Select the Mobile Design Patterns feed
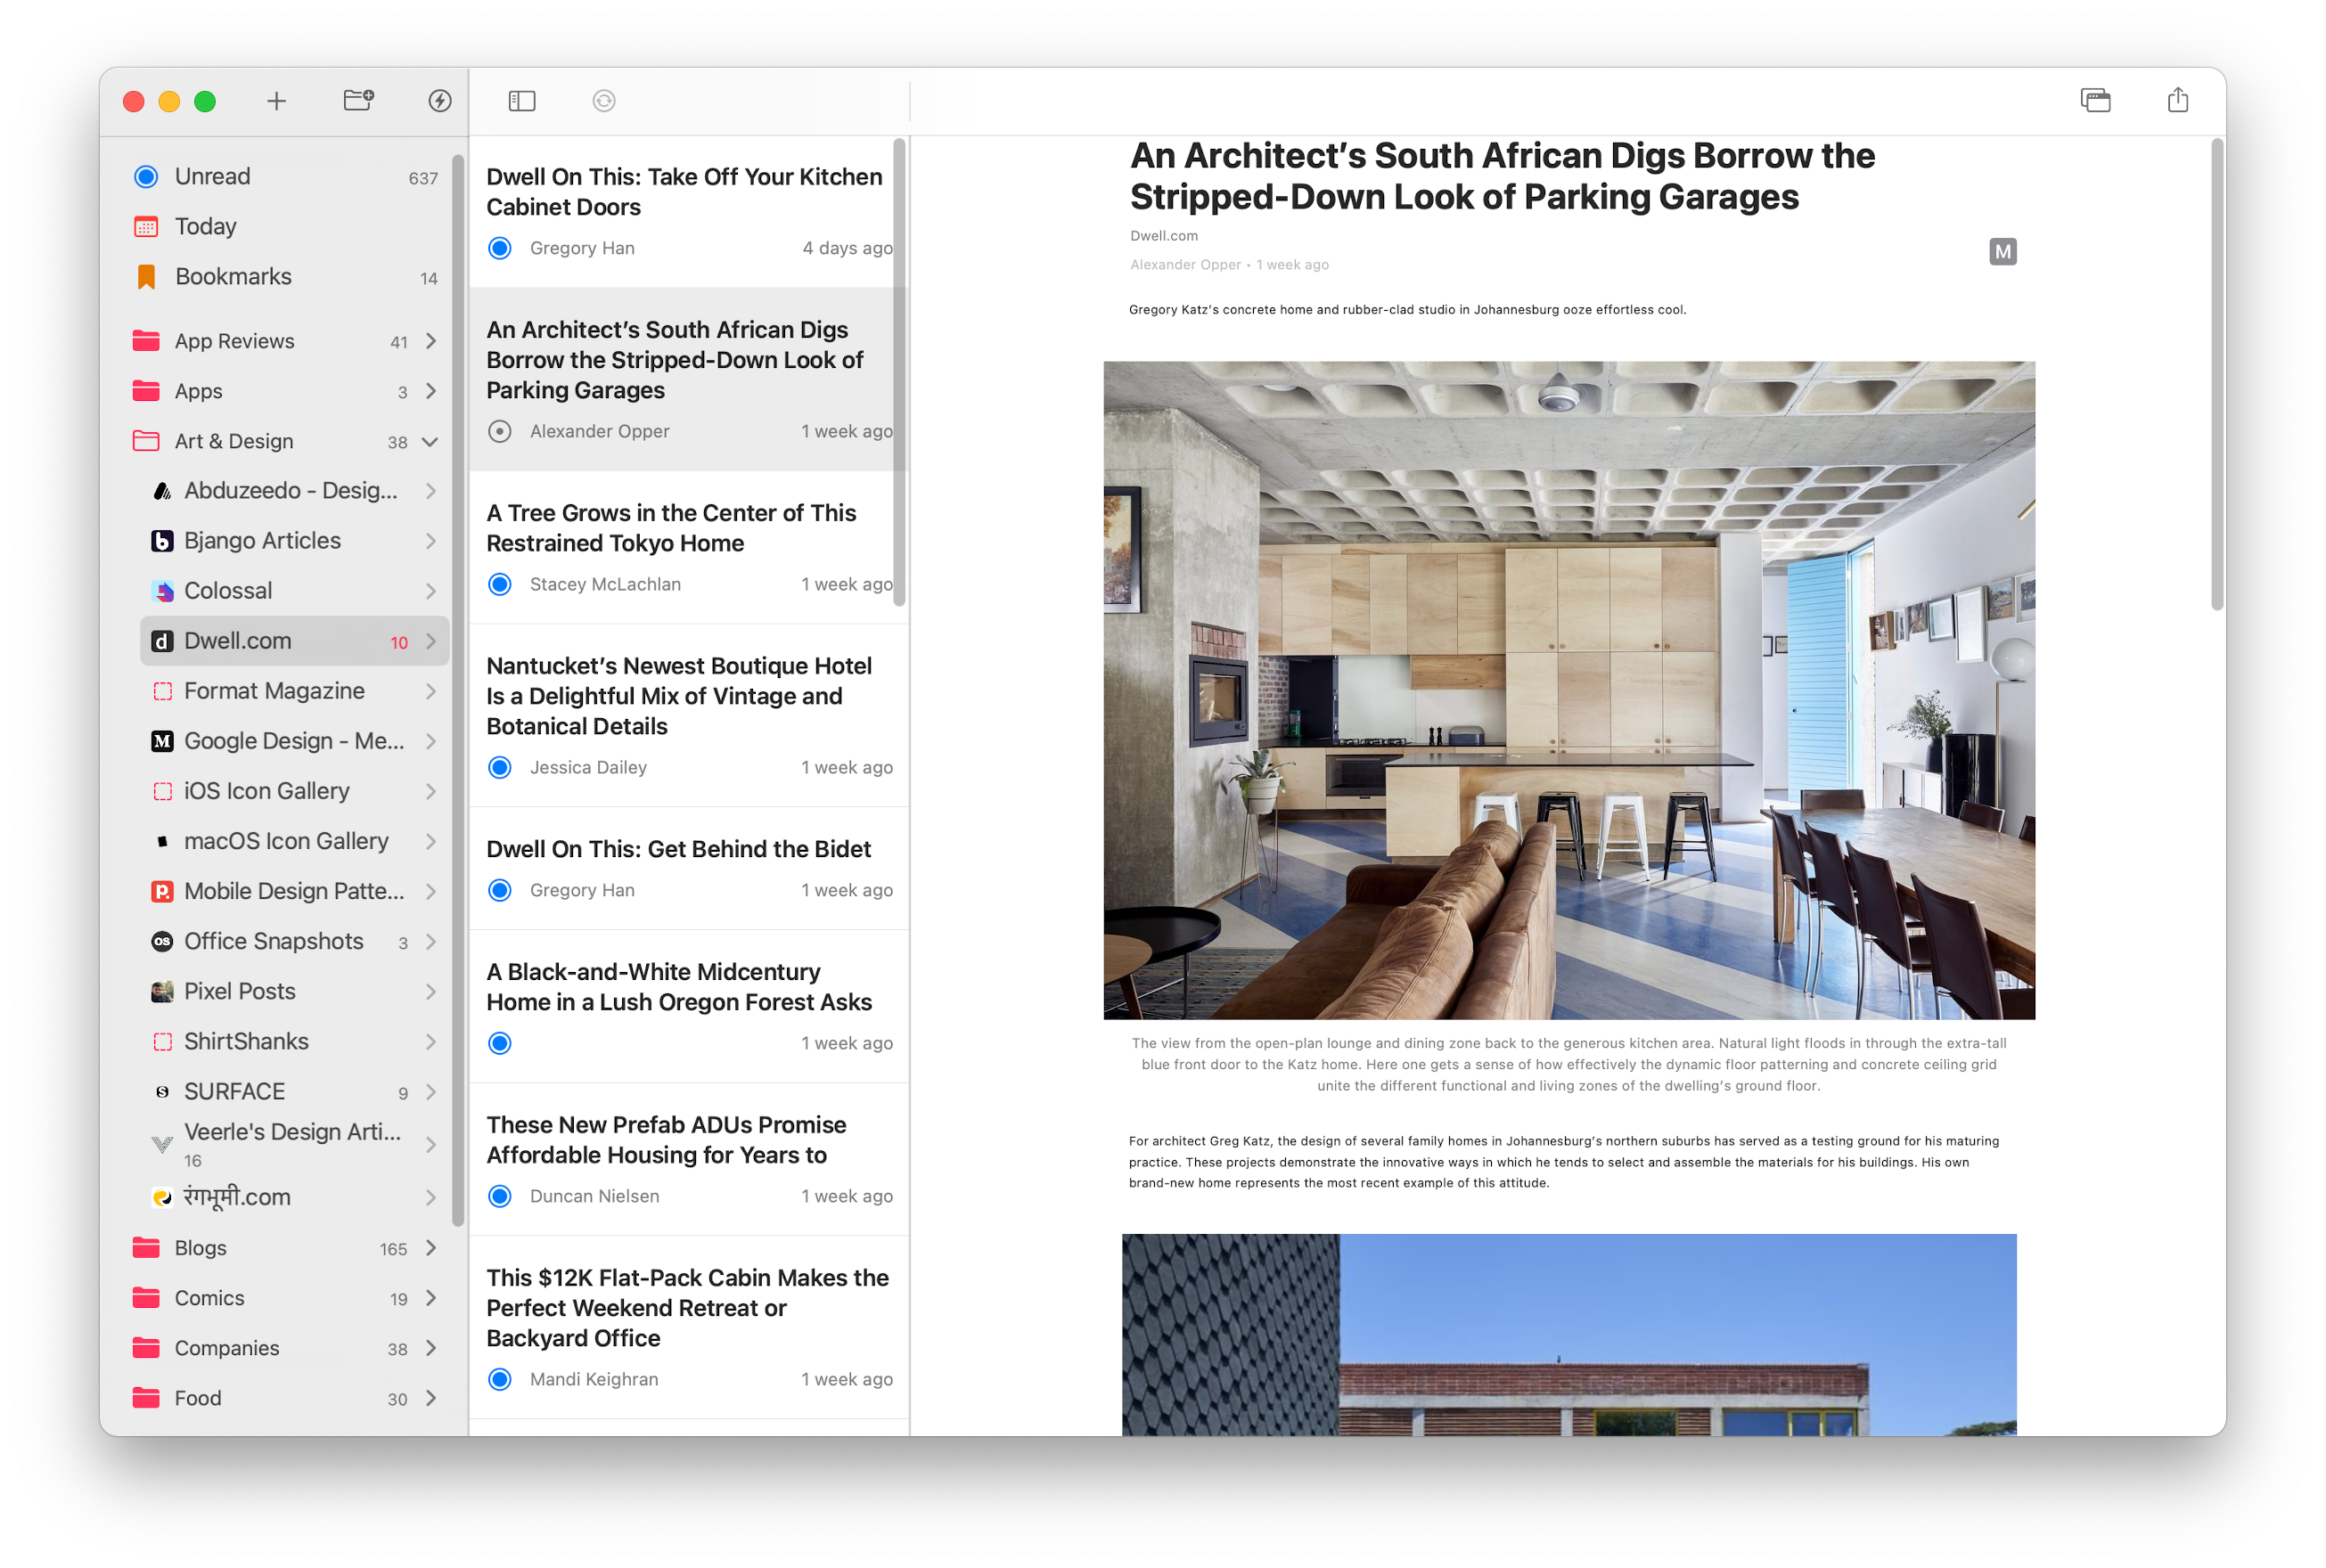 tap(294, 891)
